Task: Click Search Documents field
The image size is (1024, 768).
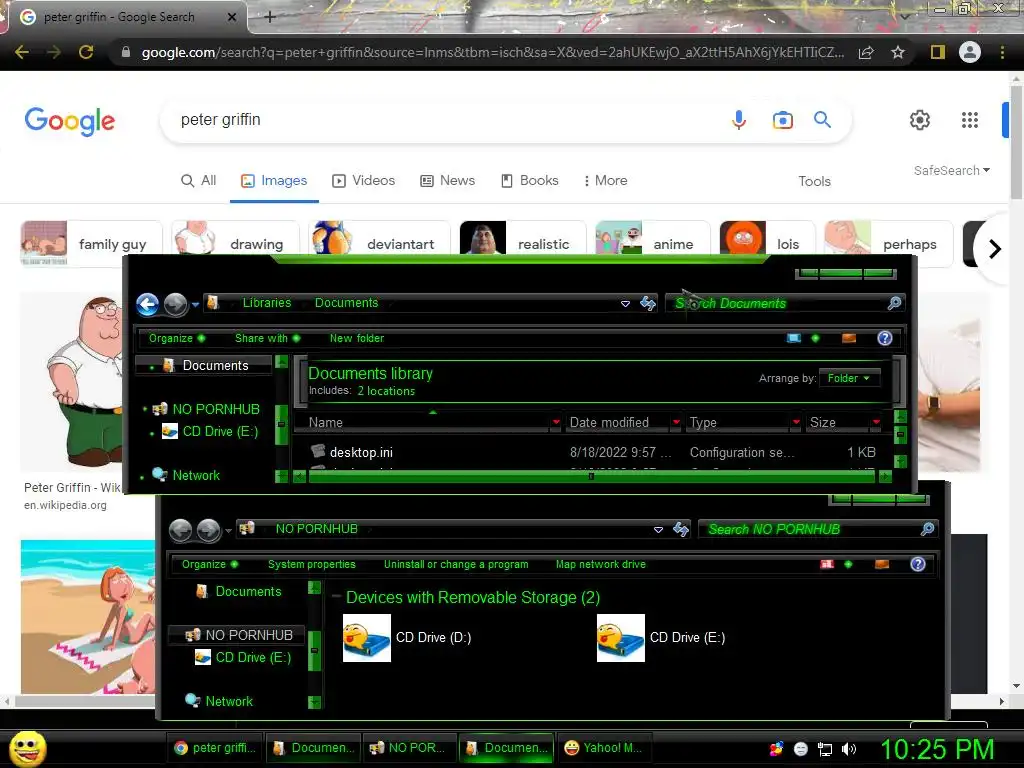Action: (x=777, y=303)
